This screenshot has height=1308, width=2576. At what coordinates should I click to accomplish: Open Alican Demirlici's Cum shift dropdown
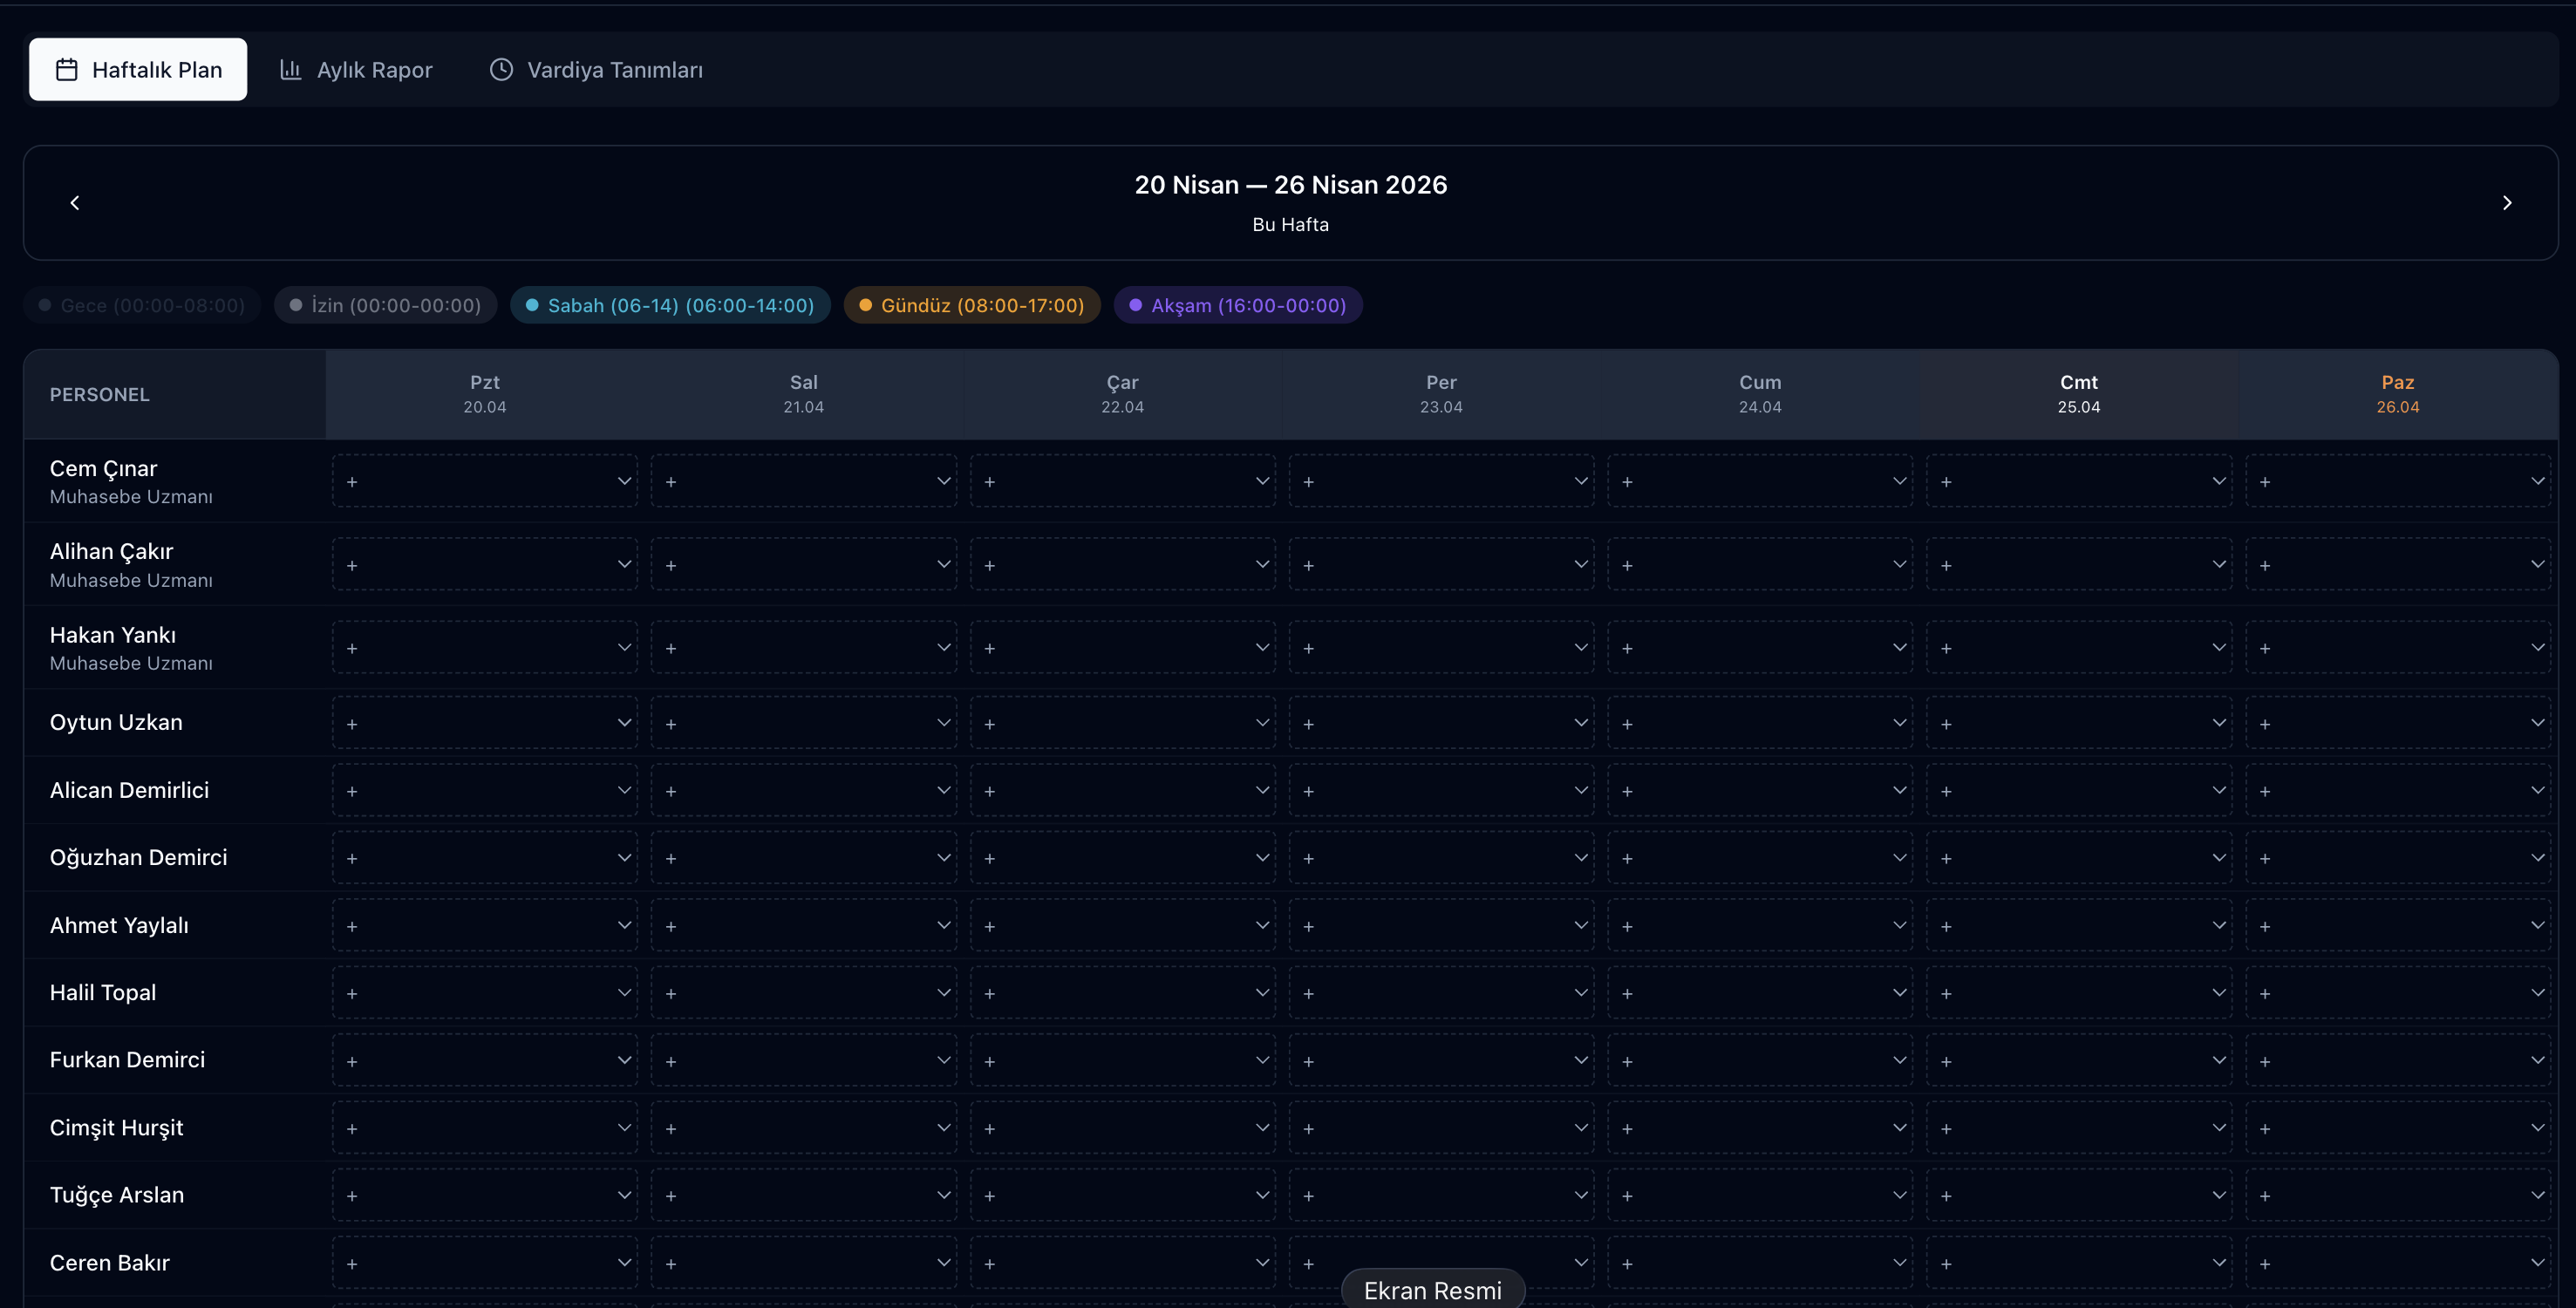1760,790
